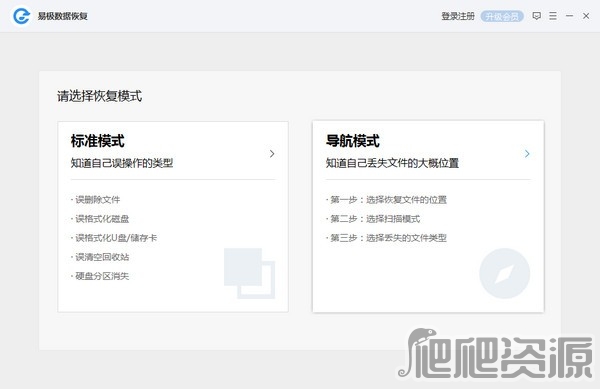The image size is (600, 389).
Task: Click the 请选择恢复模式 heading
Action: pyautogui.click(x=99, y=96)
